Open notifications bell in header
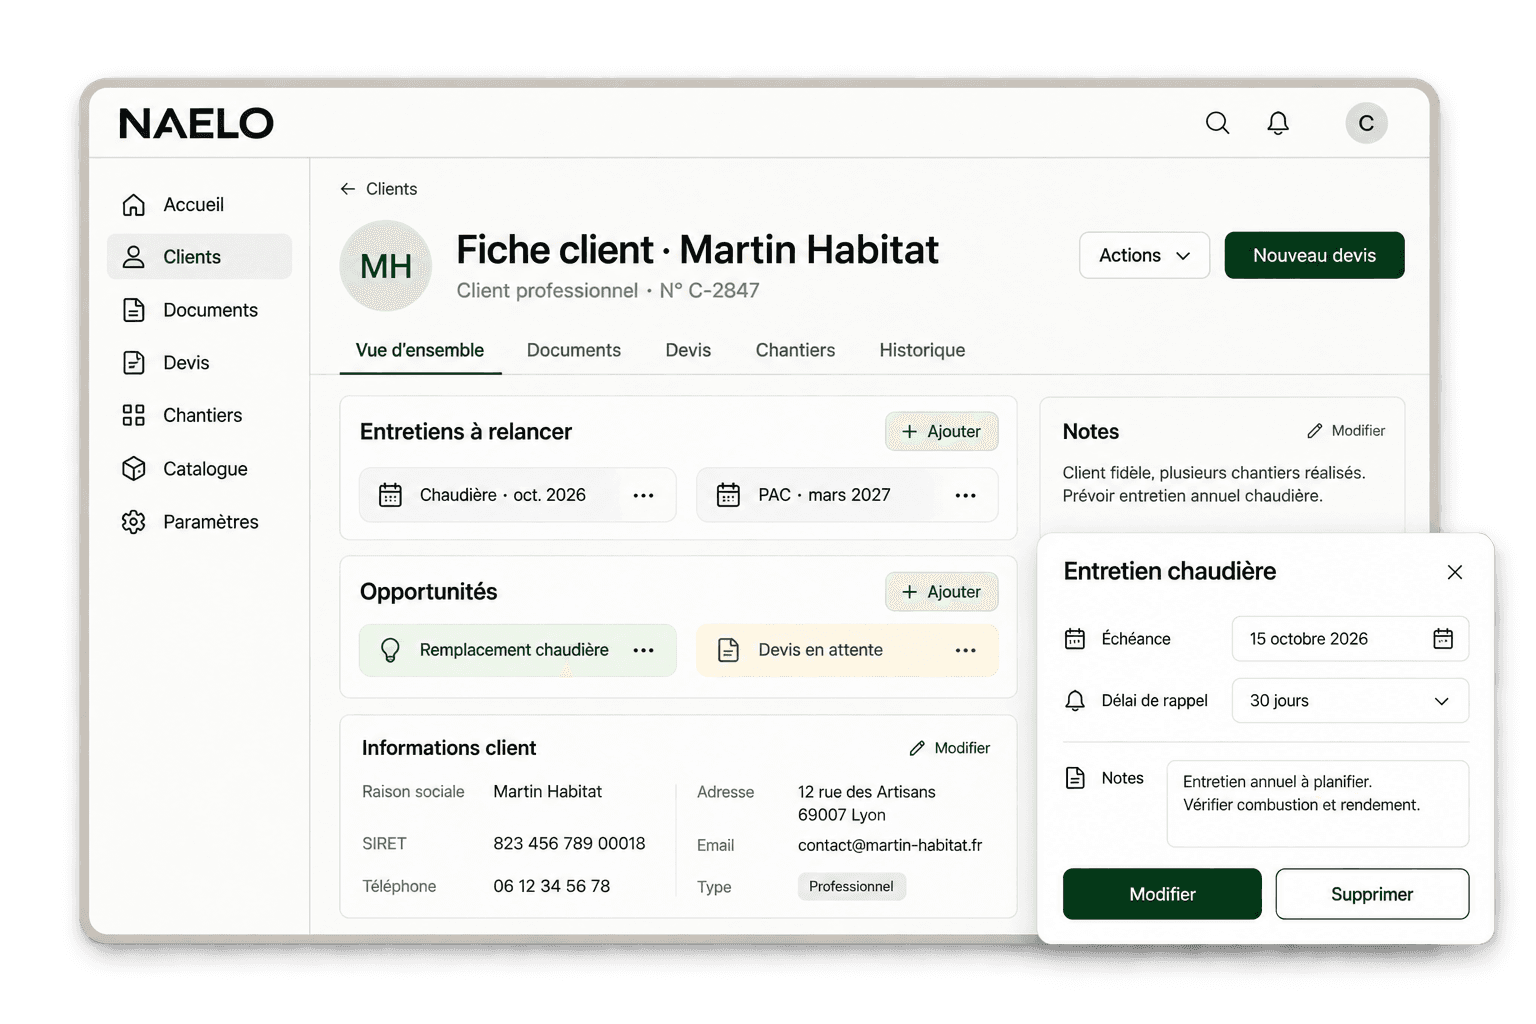 1278,123
